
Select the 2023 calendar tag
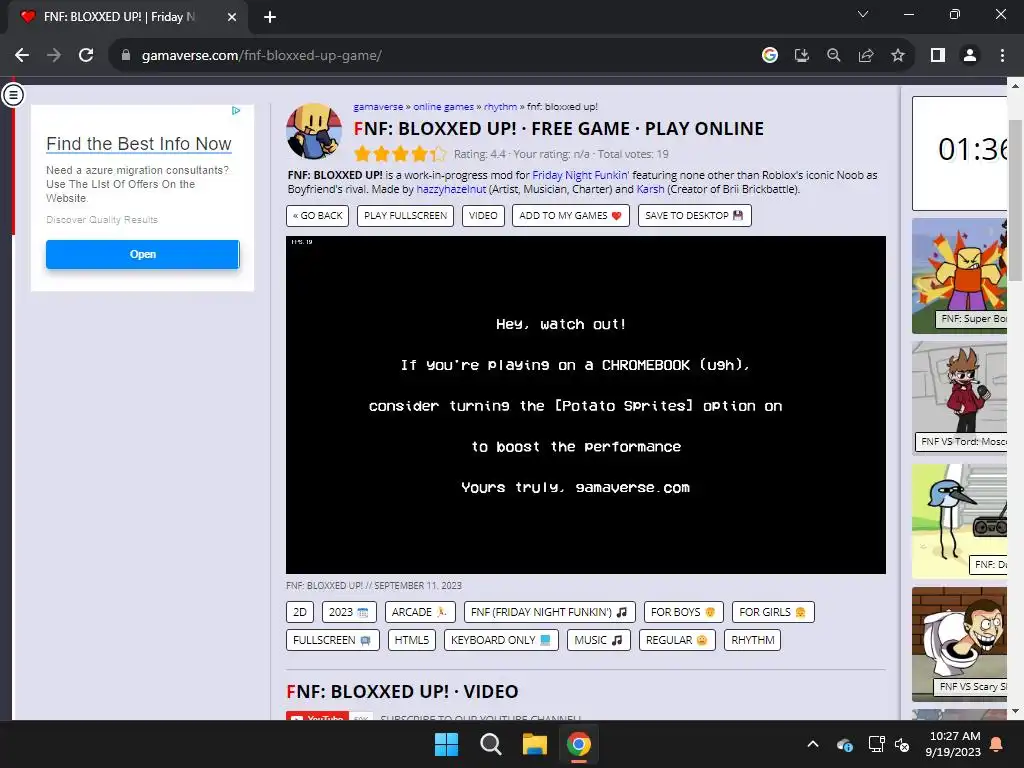tap(349, 612)
